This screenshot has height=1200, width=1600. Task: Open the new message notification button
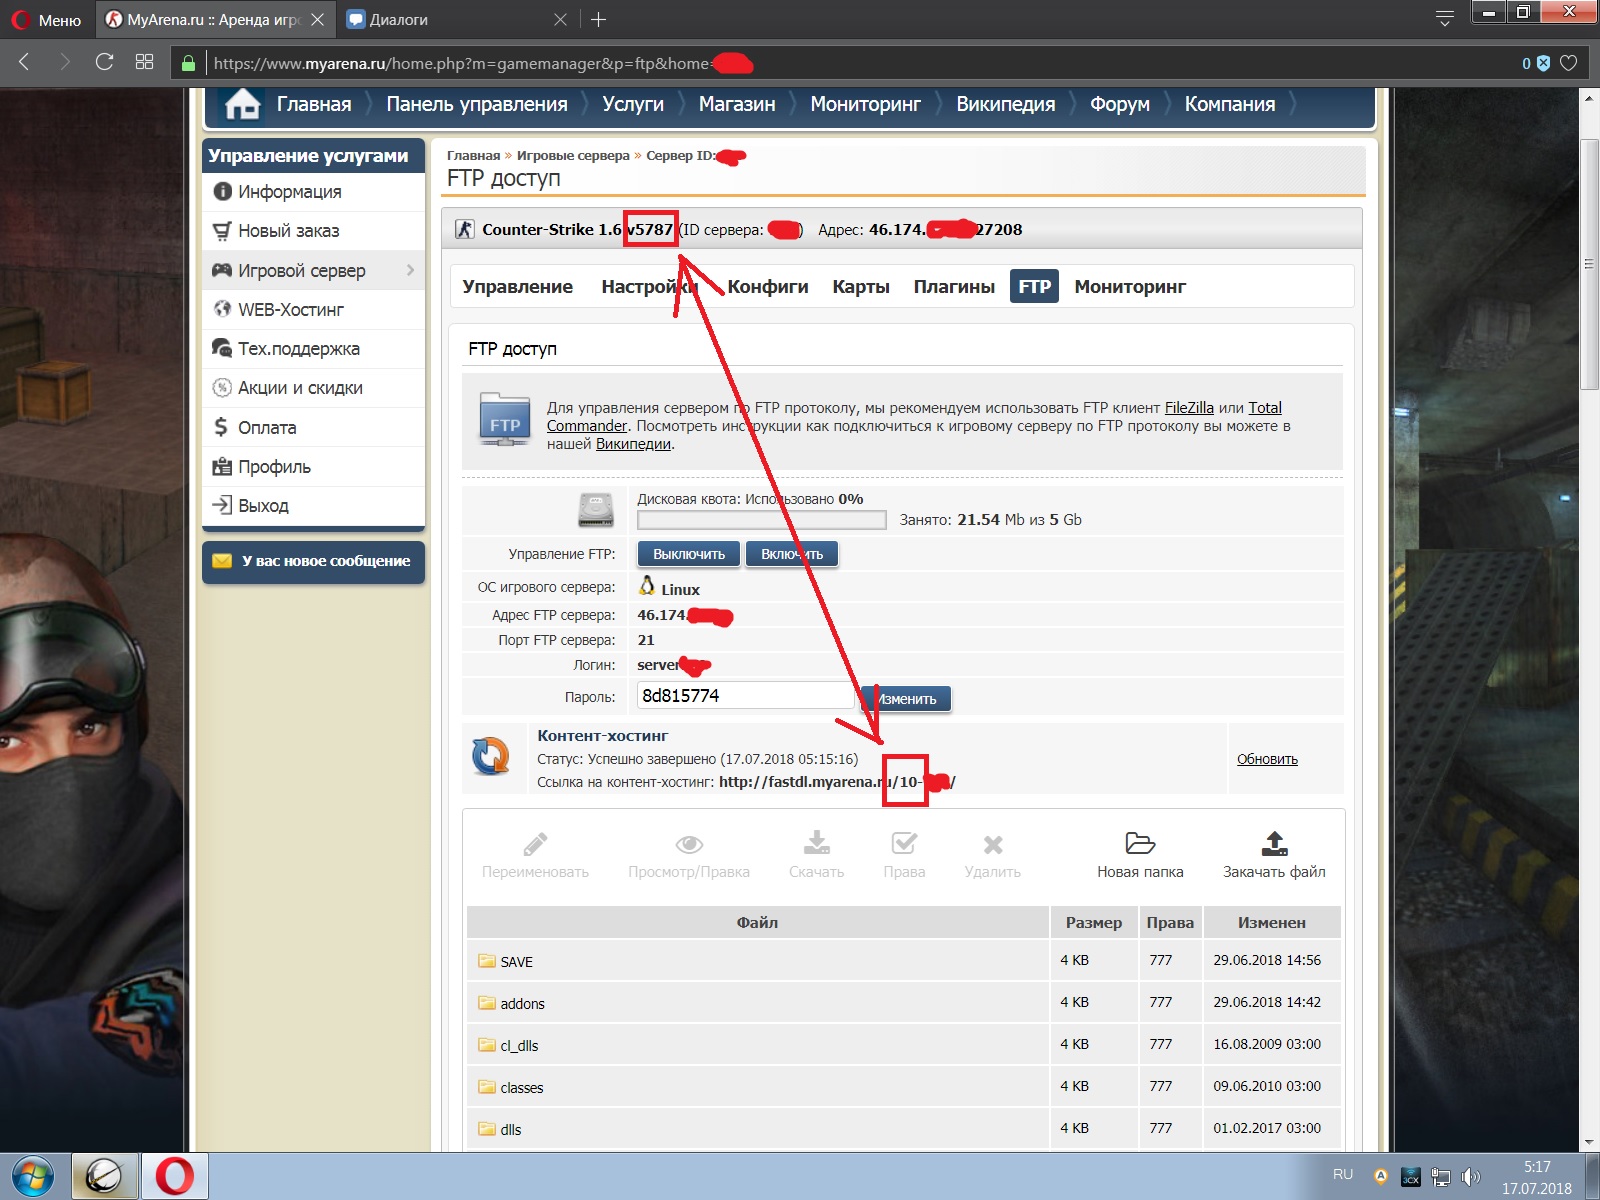313,562
